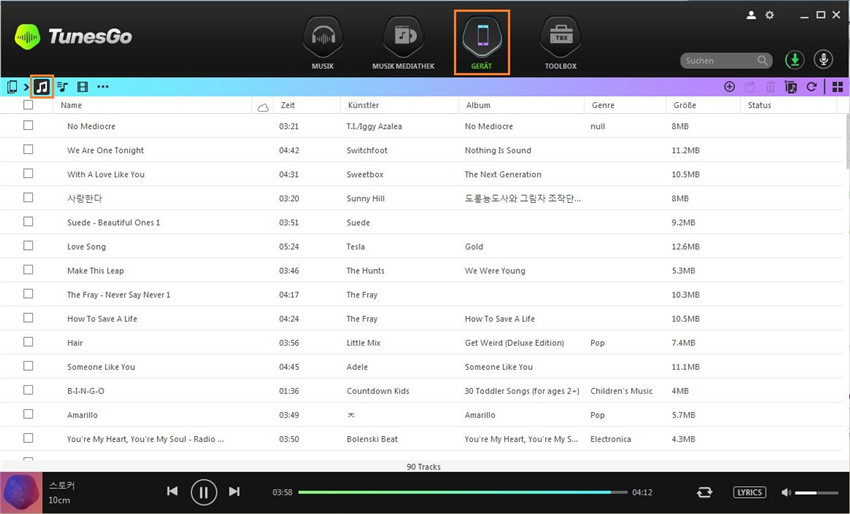Switch to the MUSIK MEDIATHEK tab
850x514 pixels.
(x=403, y=43)
